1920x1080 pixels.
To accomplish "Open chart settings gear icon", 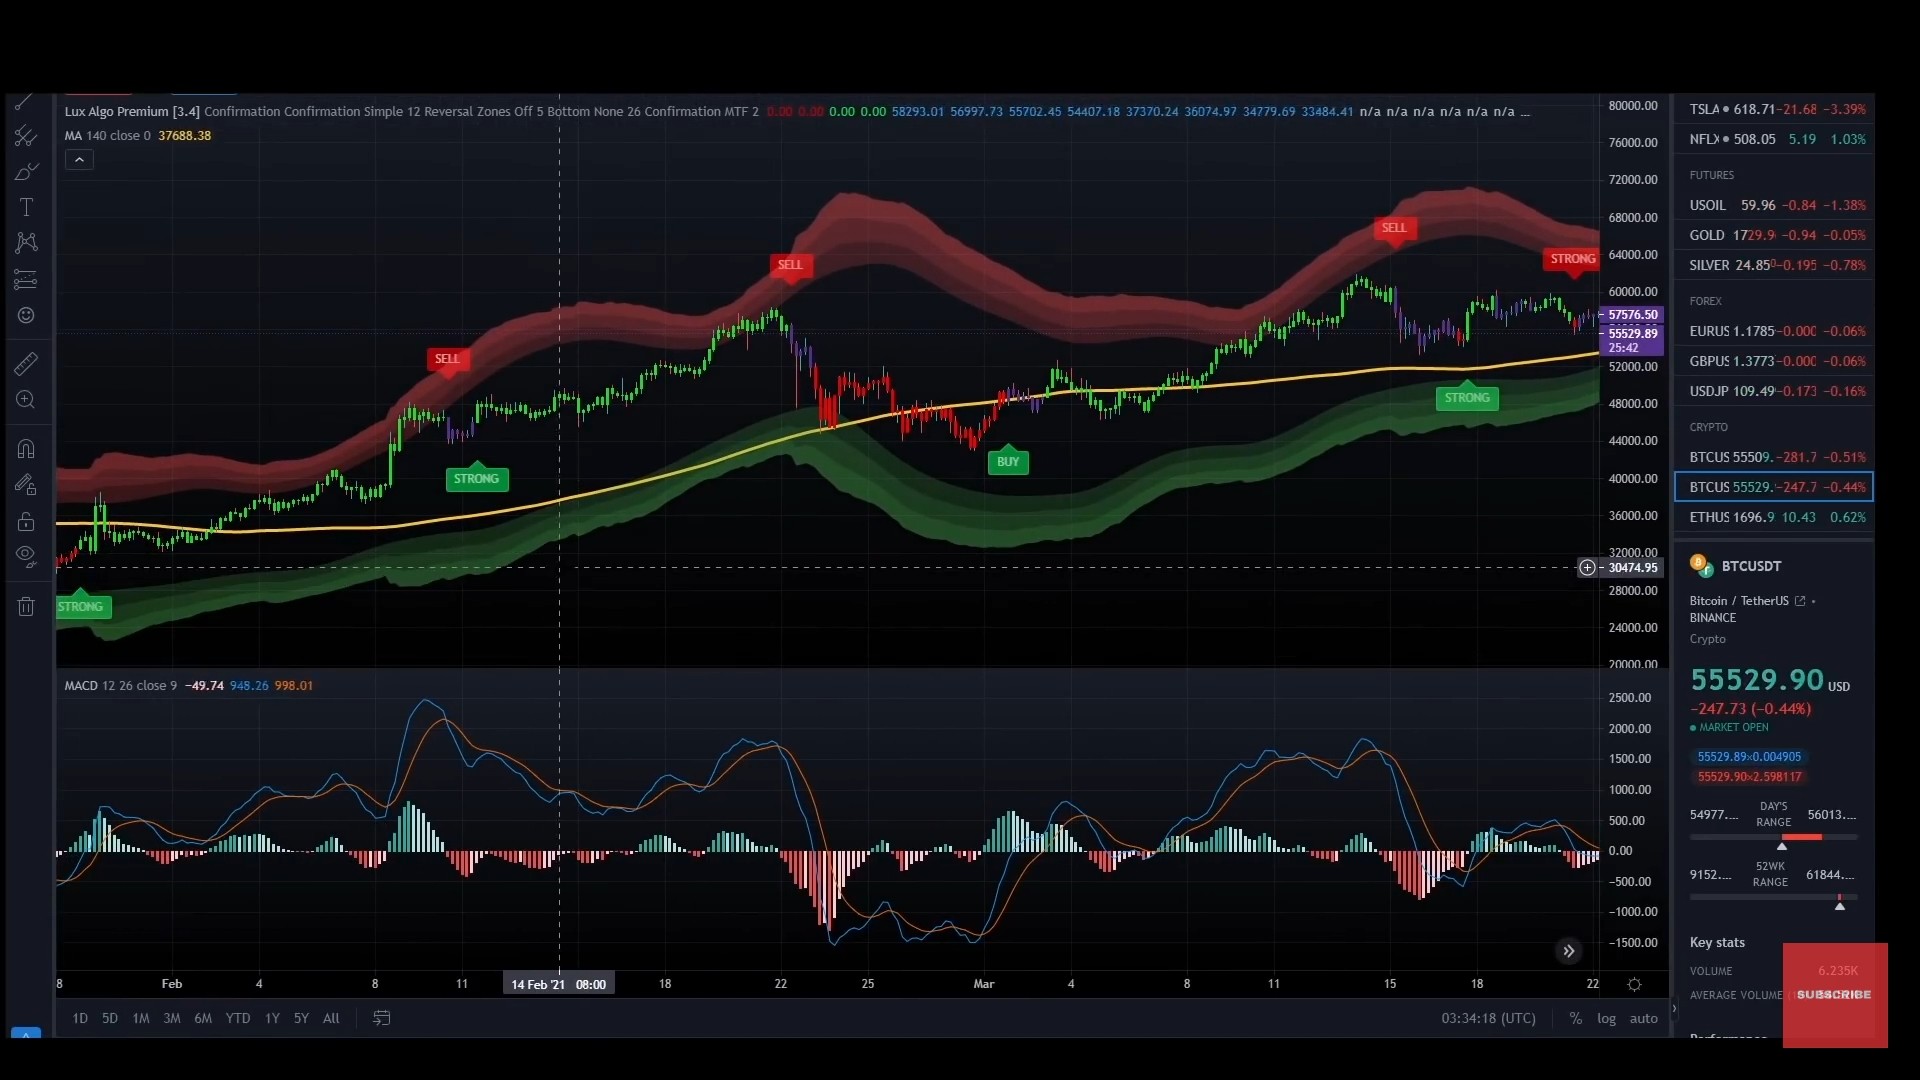I will 1634,984.
